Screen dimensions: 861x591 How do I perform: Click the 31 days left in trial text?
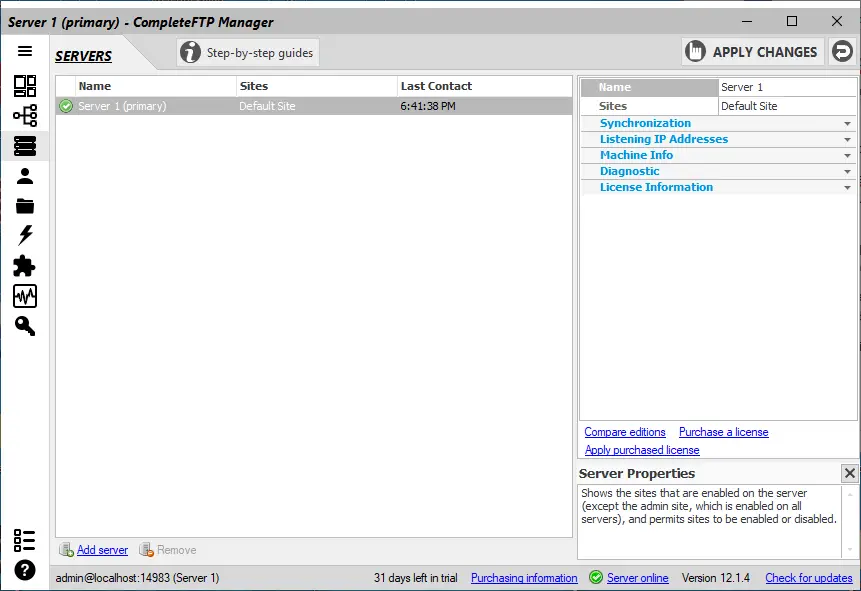pos(416,578)
